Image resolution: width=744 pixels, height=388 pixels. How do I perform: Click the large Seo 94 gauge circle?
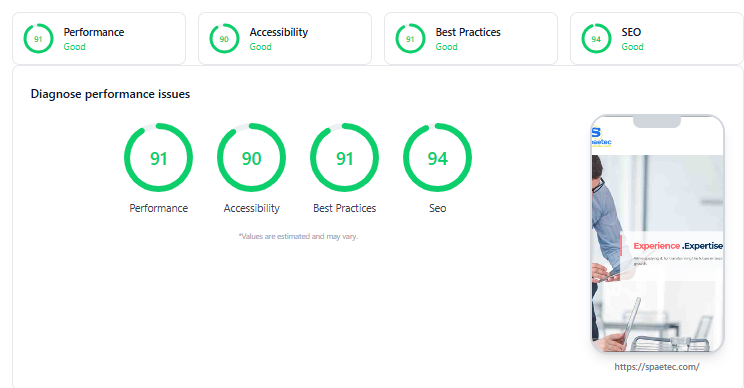pos(437,157)
